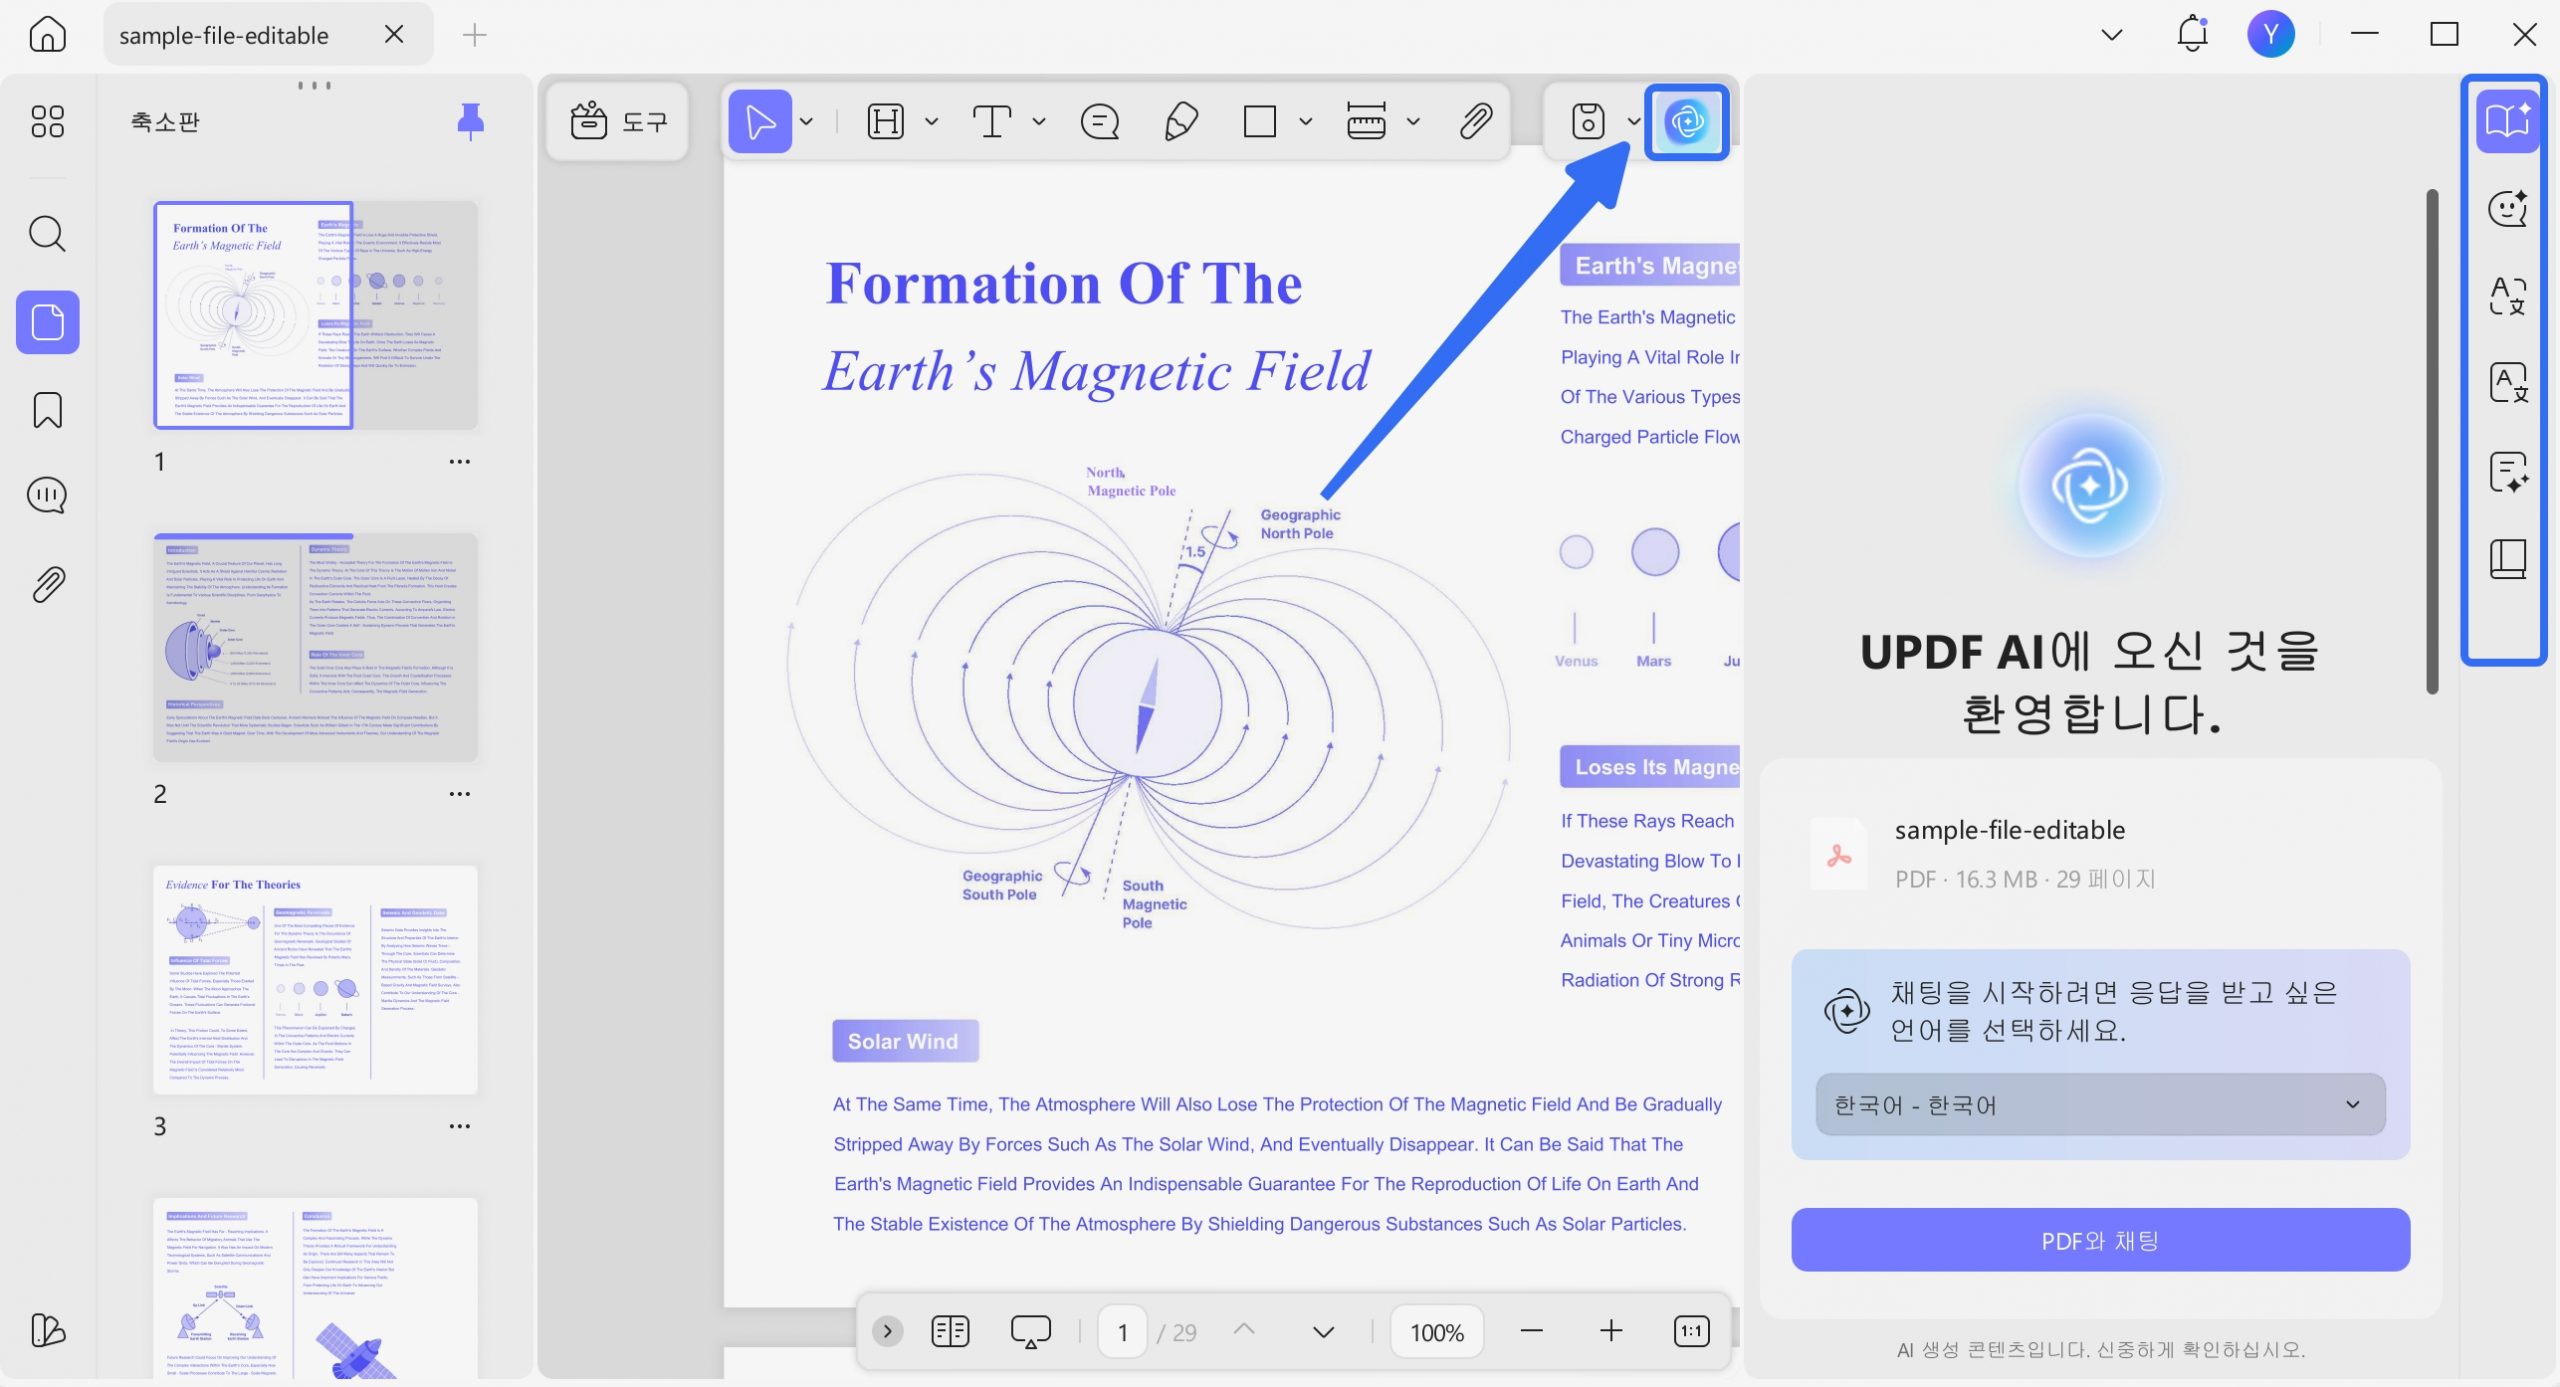
Task: Click the paperclip attachment tool in toolbar
Action: 1476,122
